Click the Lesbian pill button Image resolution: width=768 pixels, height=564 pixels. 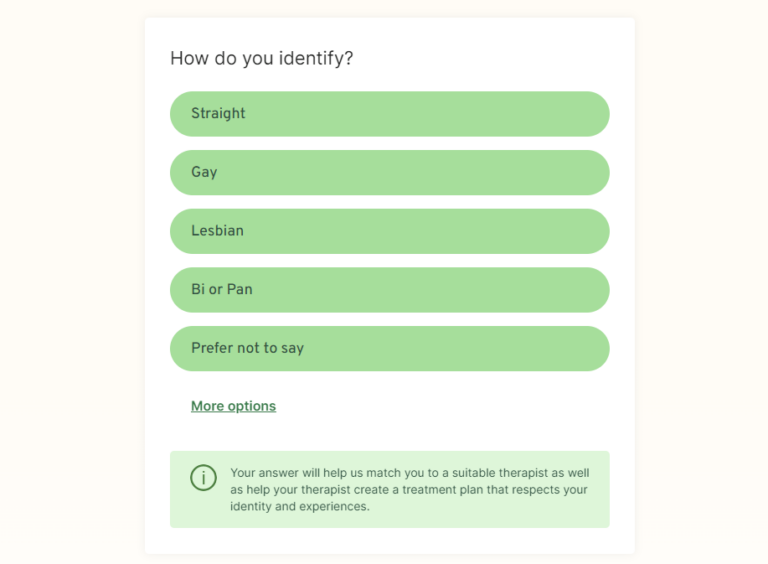click(389, 231)
